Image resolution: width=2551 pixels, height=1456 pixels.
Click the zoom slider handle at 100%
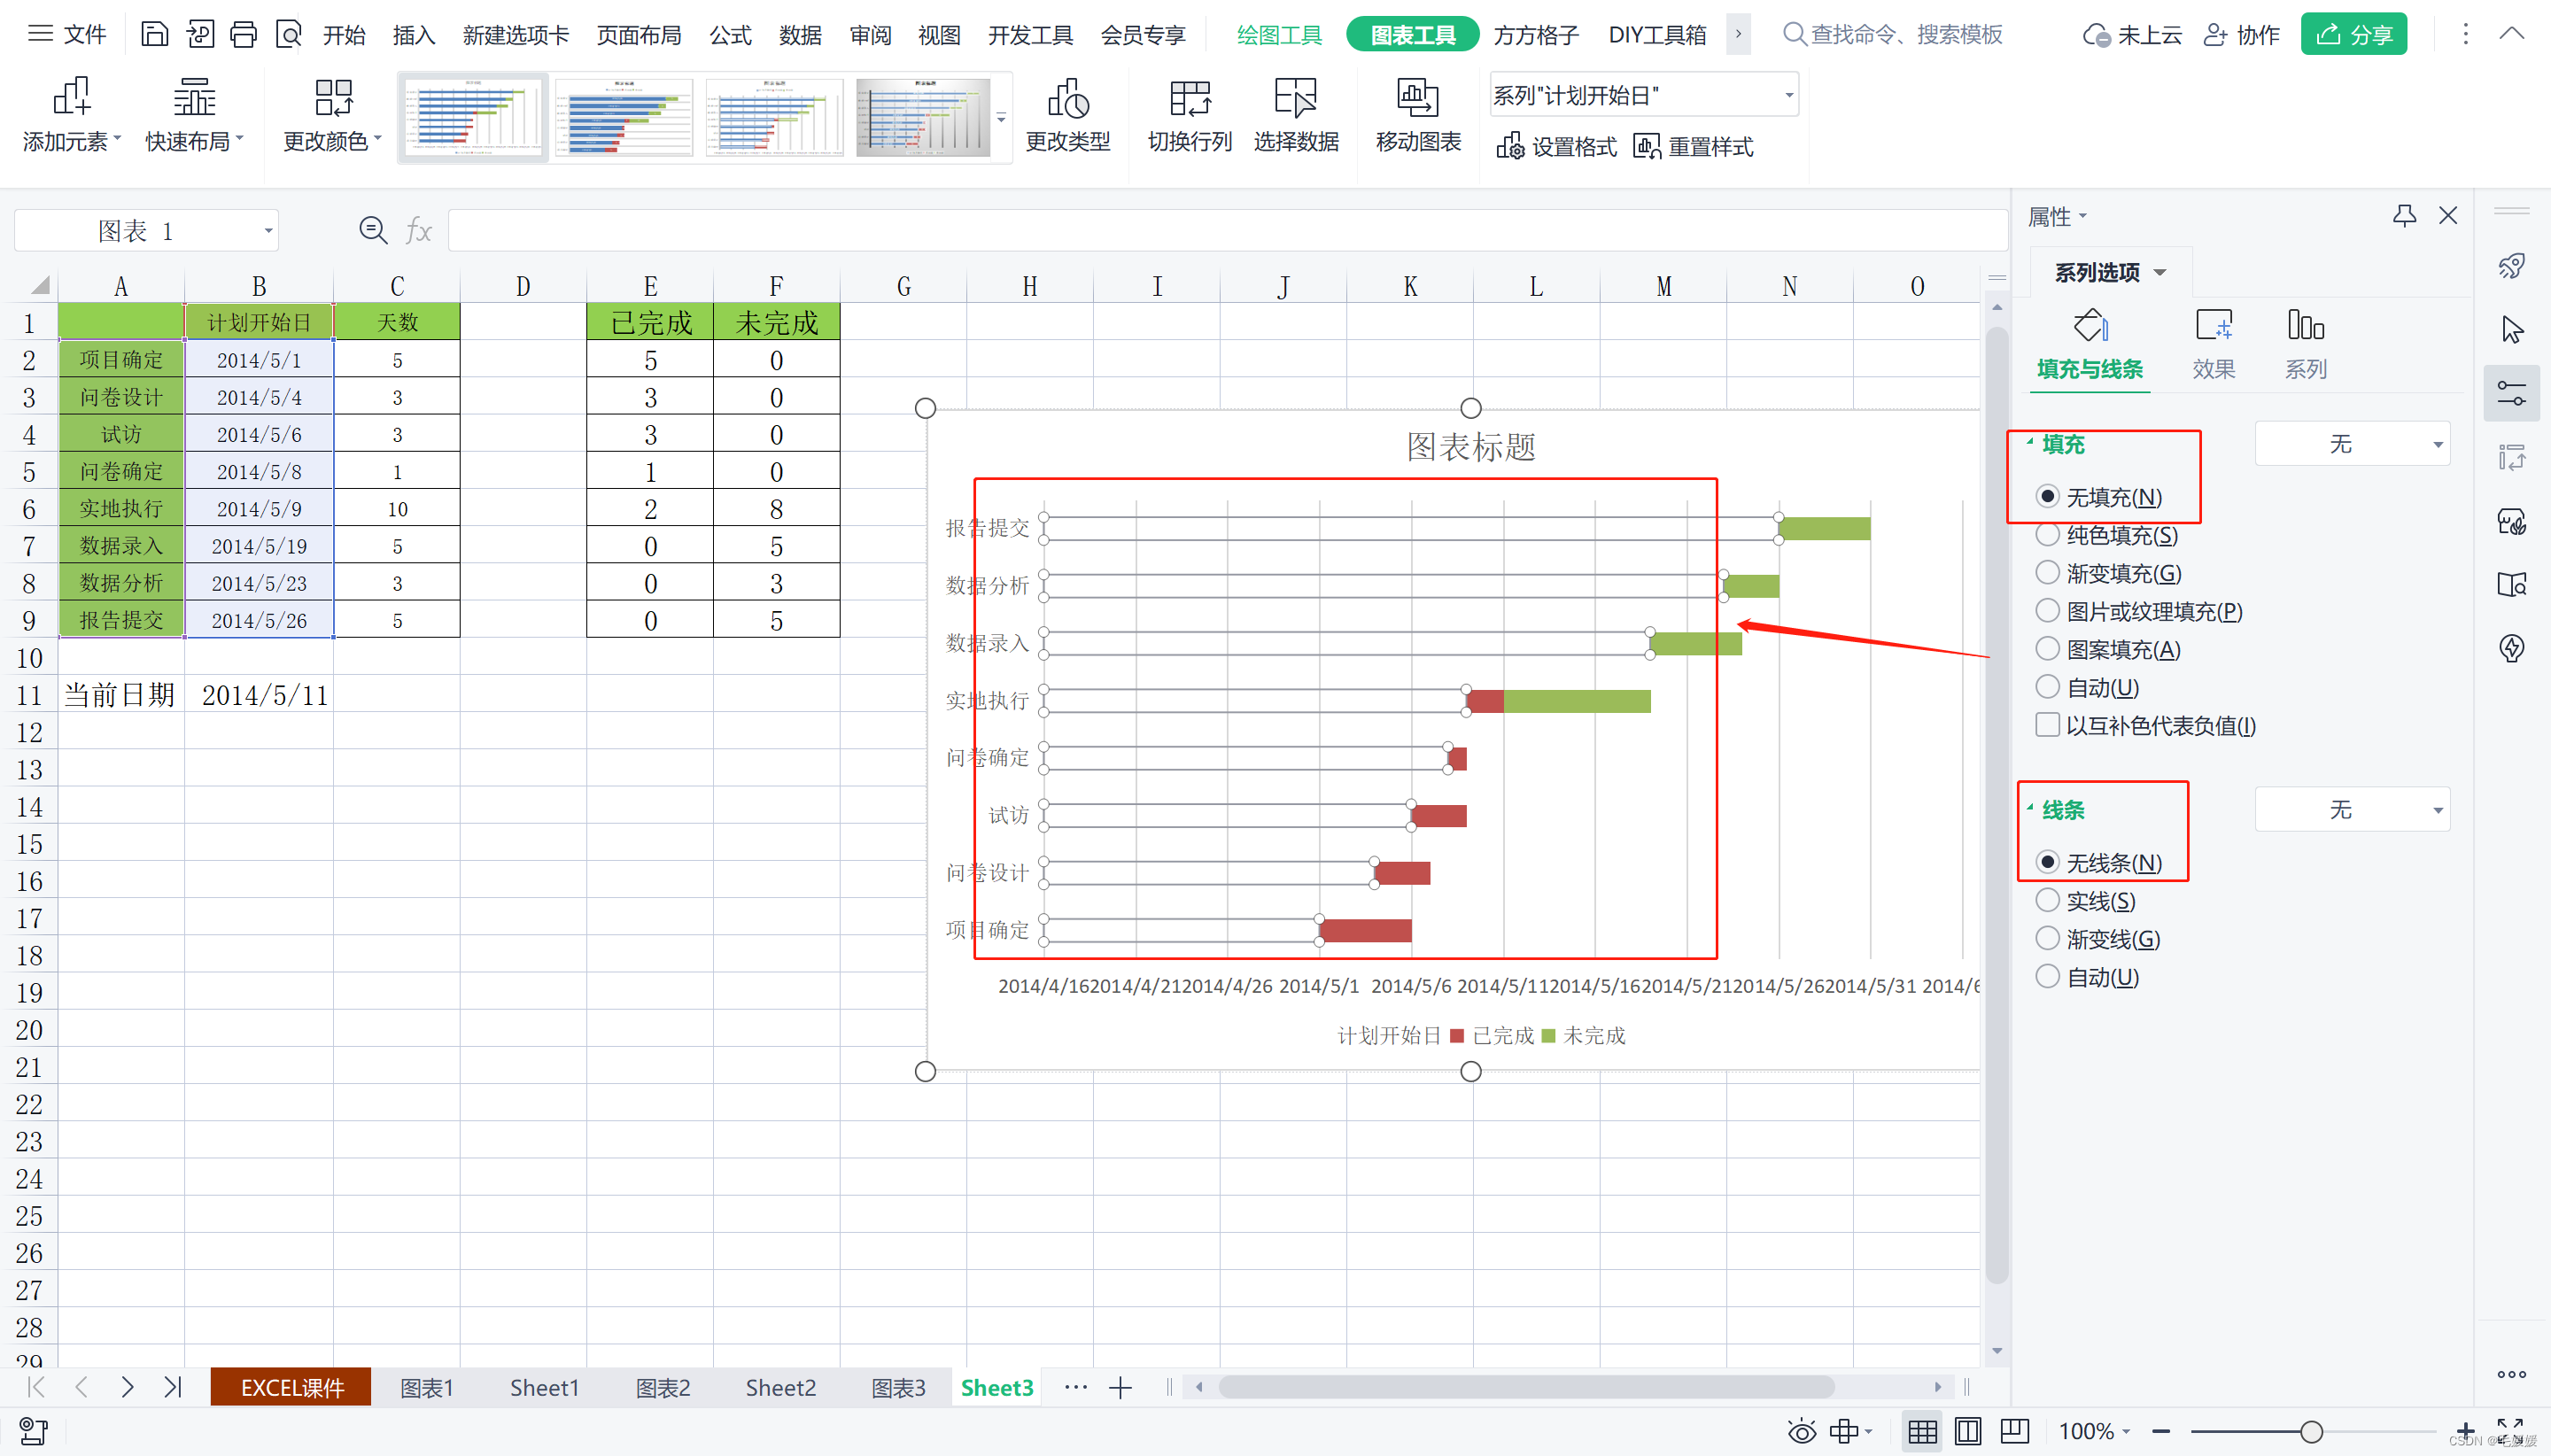point(2311,1431)
